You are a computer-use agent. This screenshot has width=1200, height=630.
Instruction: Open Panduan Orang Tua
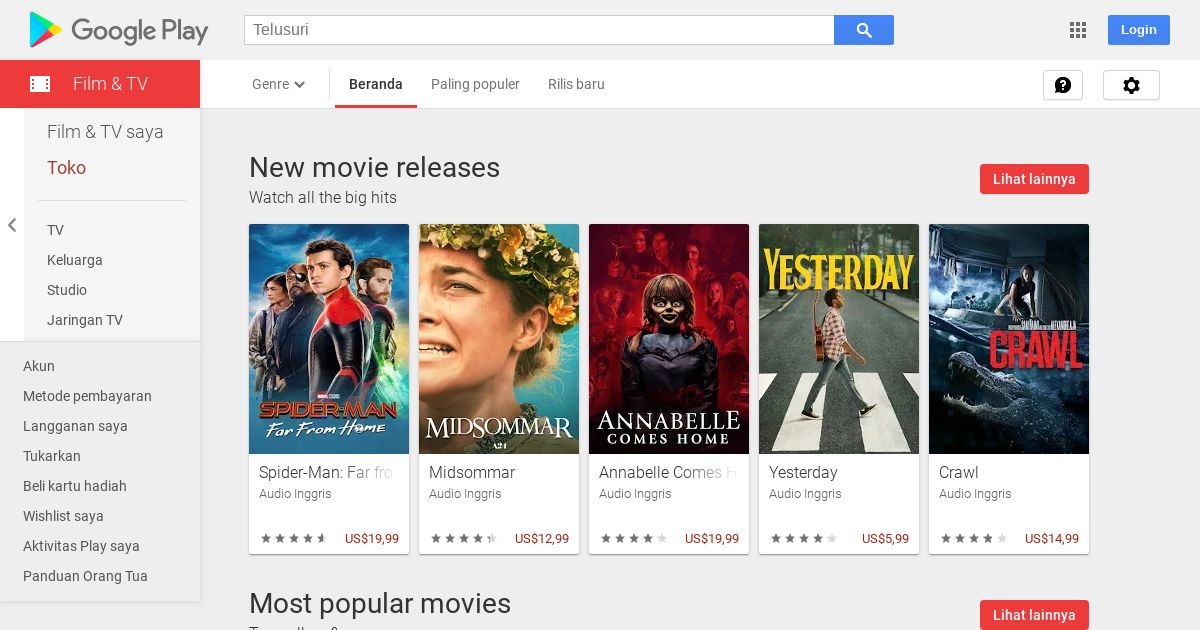pyautogui.click(x=85, y=576)
